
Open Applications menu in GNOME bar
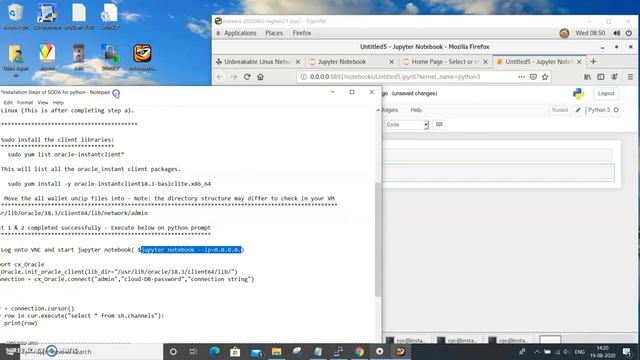(240, 33)
